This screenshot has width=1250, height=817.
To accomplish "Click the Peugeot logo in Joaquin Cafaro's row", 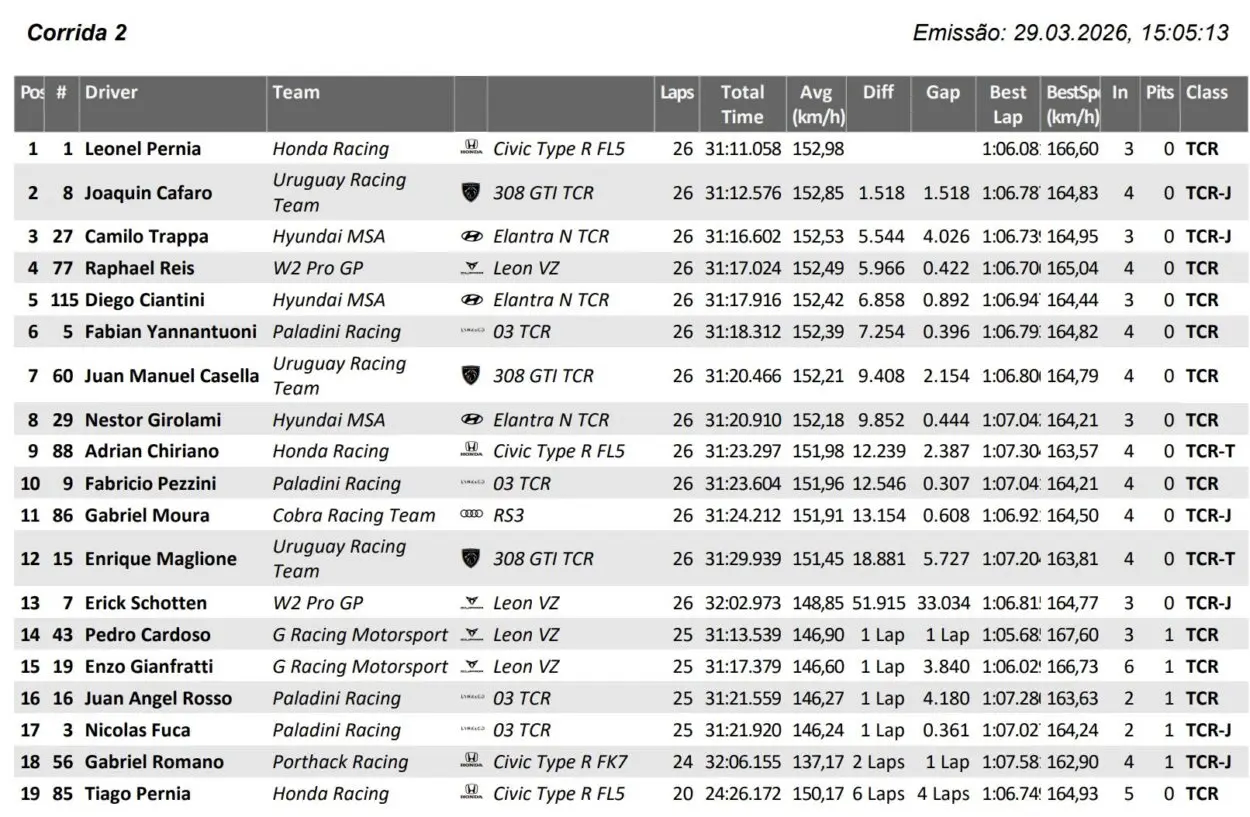I will click(x=470, y=192).
